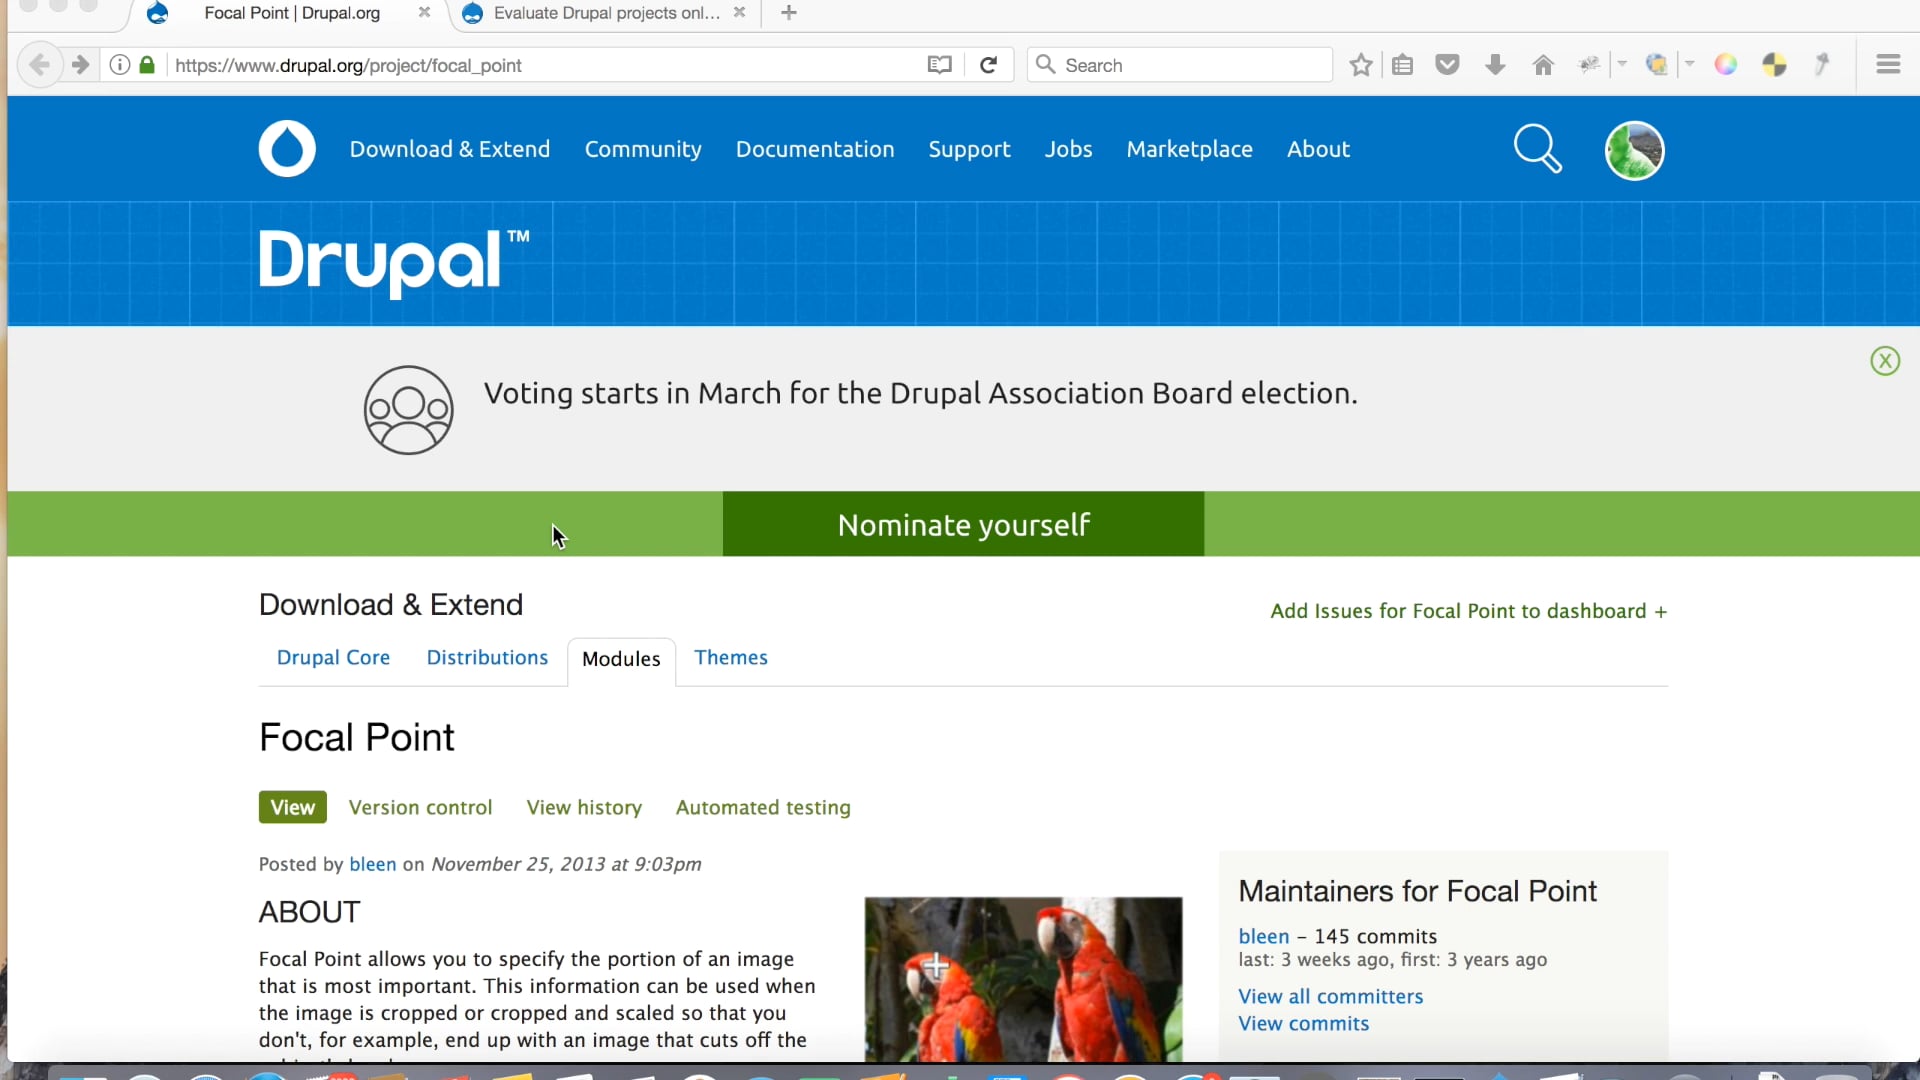The image size is (1920, 1080).
Task: Click the pin extension icon
Action: tap(1822, 65)
